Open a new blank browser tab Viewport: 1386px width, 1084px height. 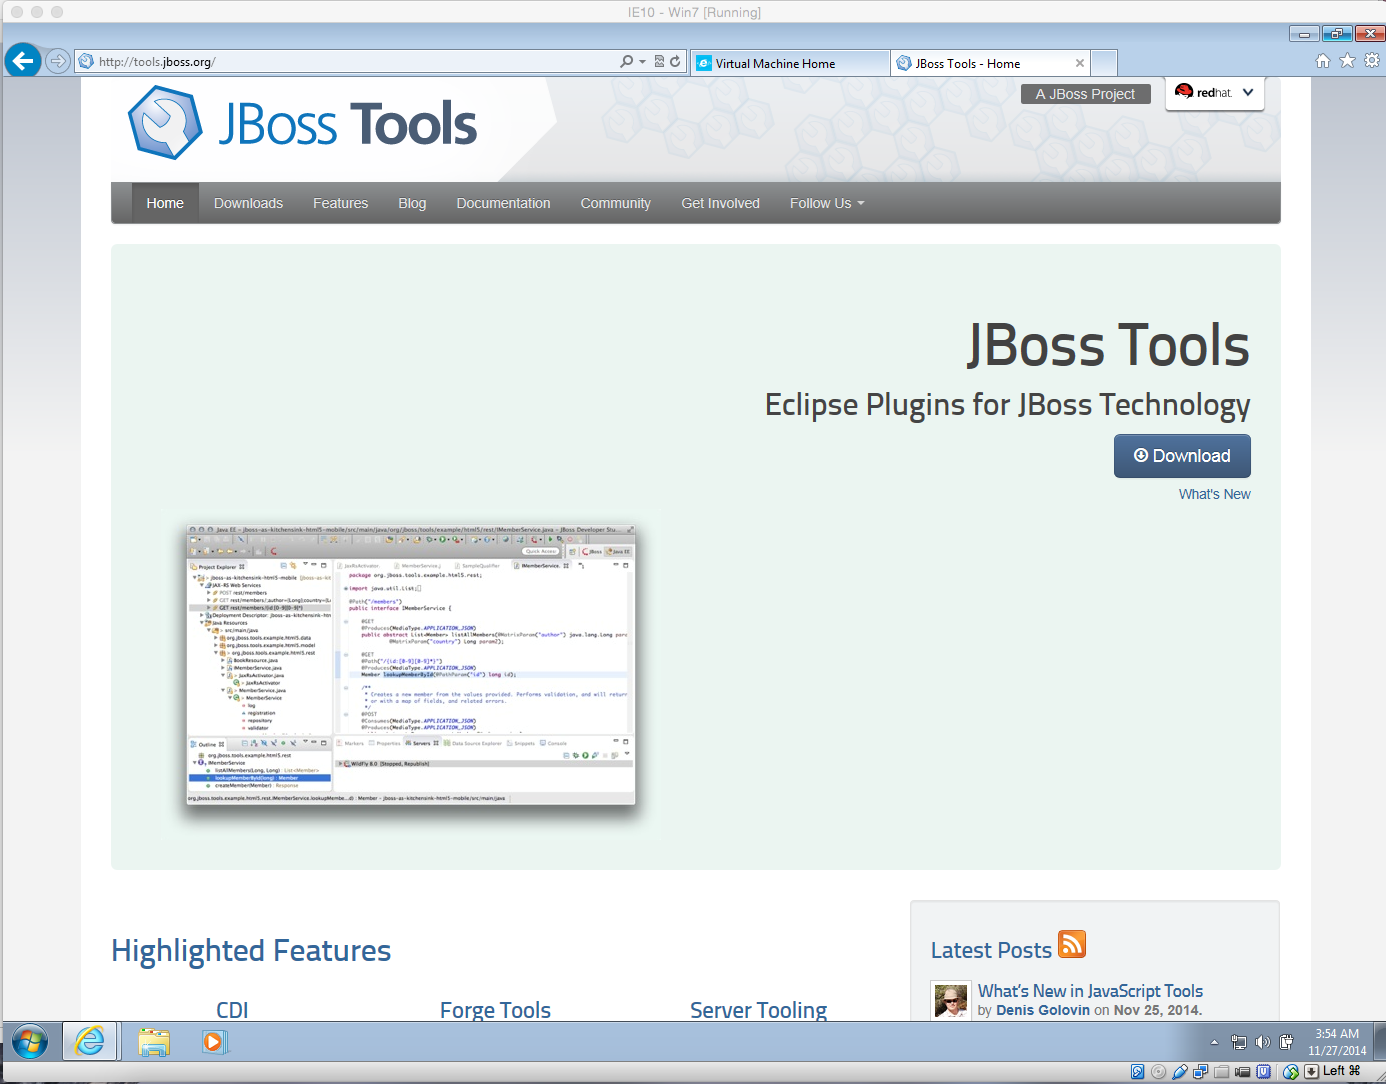point(1104,63)
